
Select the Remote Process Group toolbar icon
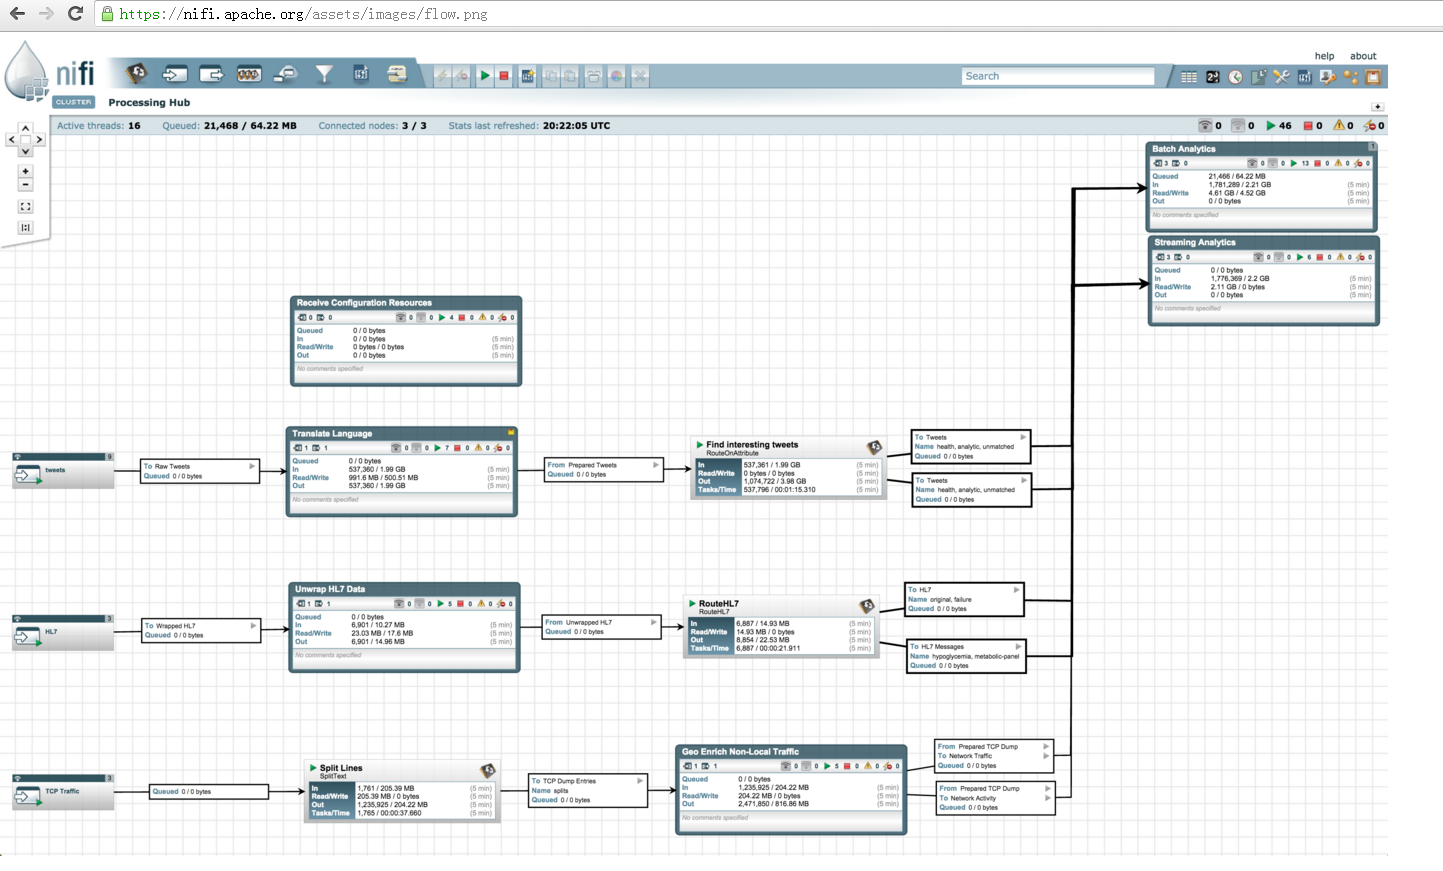286,74
